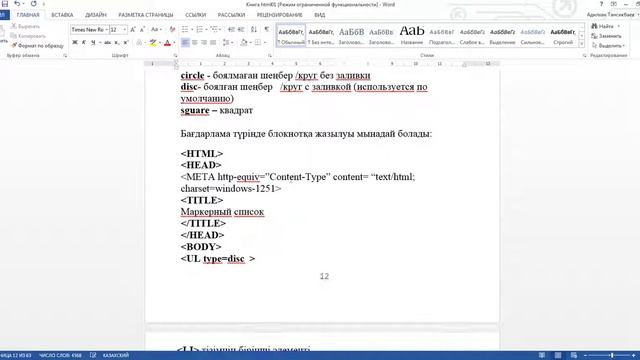
Task: Click the Вырезать (cut) button
Action: (x=25, y=26)
